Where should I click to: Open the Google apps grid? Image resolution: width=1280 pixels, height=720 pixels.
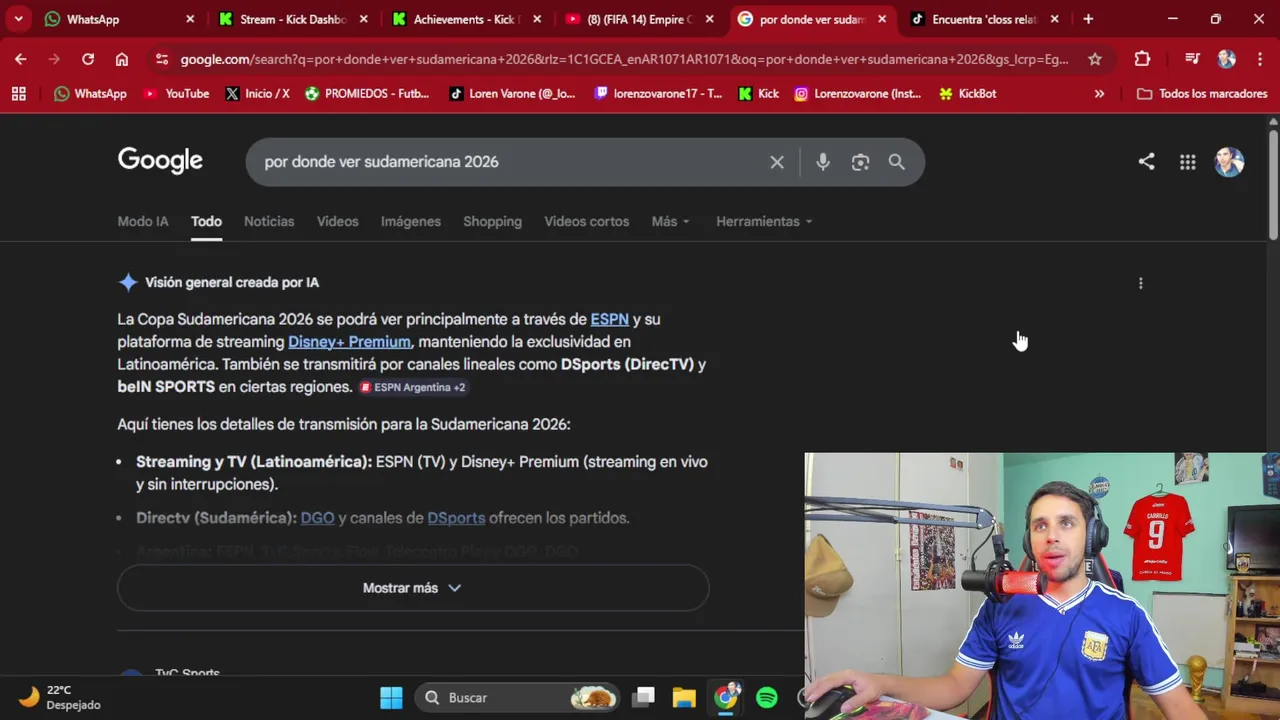pos(1187,162)
